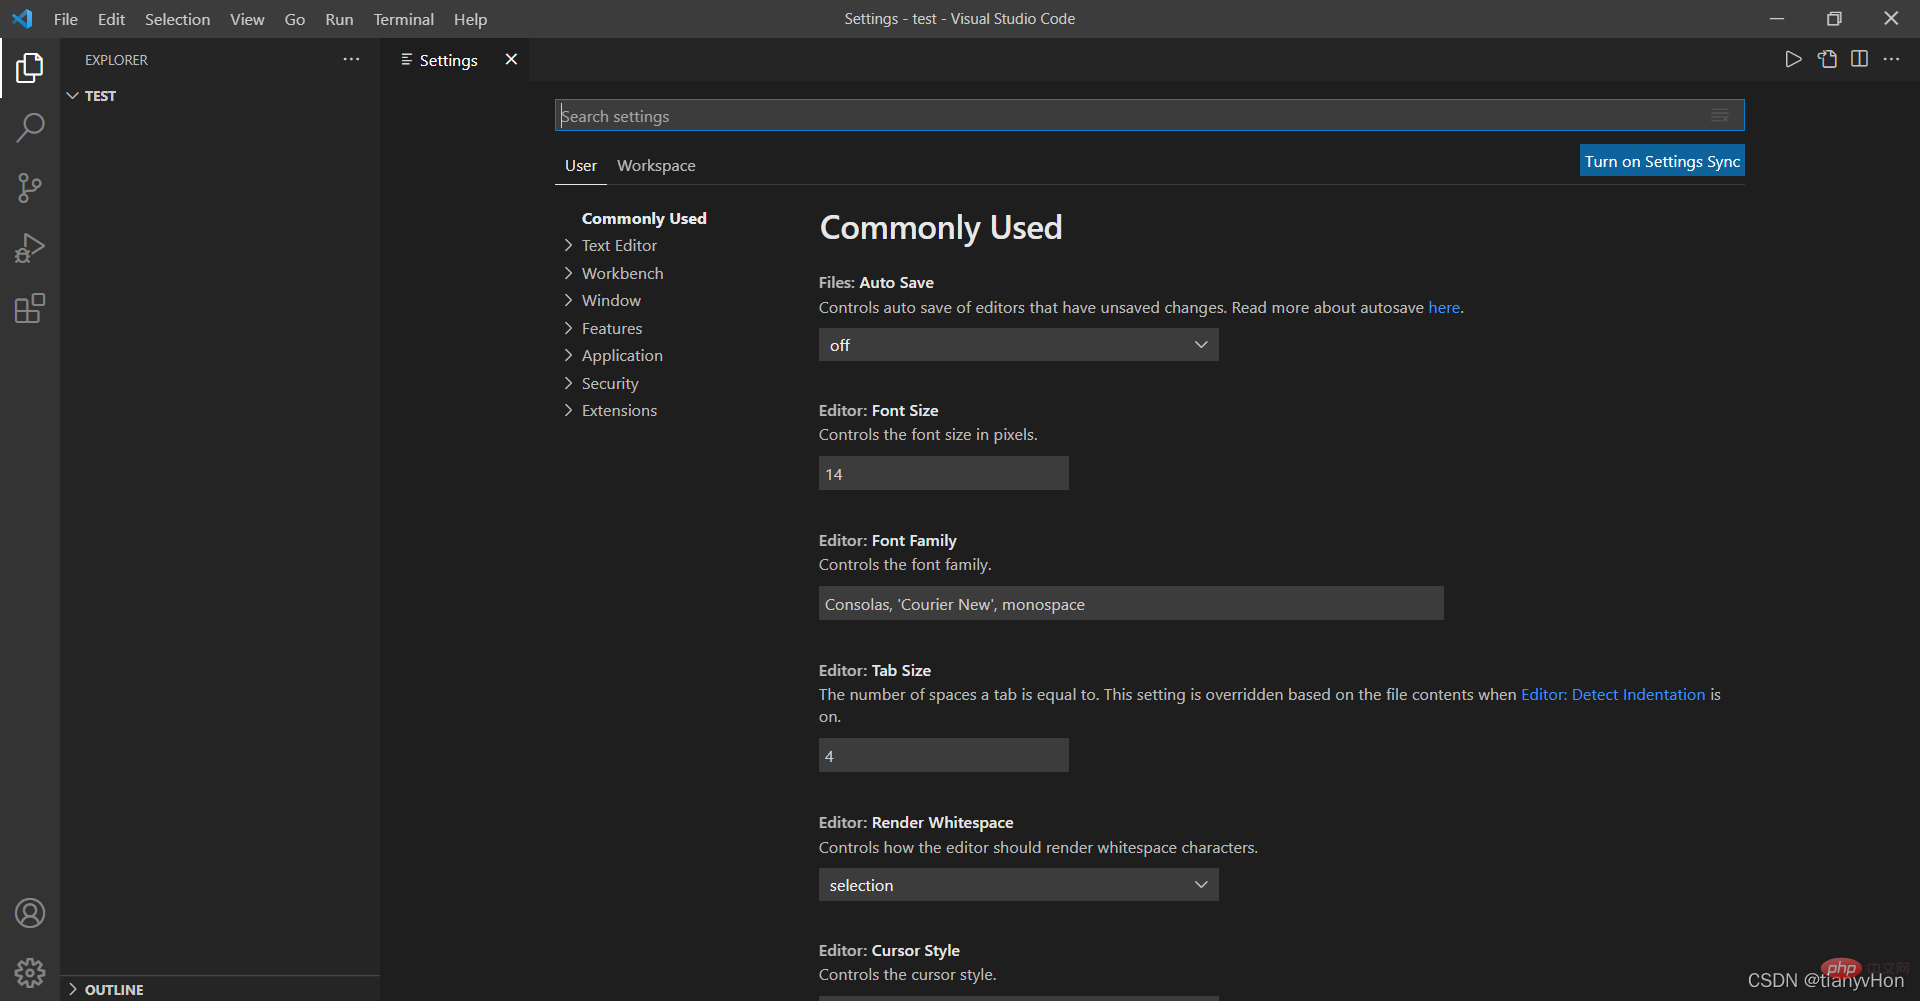This screenshot has width=1920, height=1001.
Task: Open the Render Whitespace dropdown
Action: [1018, 885]
